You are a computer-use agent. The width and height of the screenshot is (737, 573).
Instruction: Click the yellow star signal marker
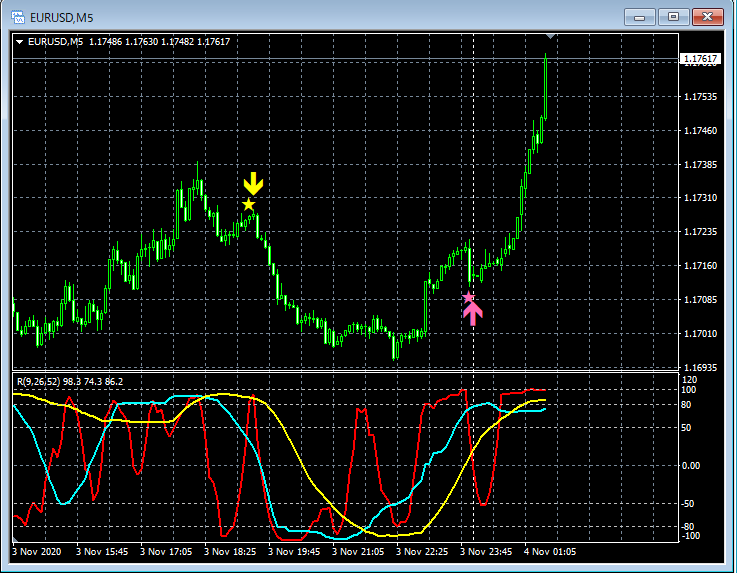click(248, 204)
